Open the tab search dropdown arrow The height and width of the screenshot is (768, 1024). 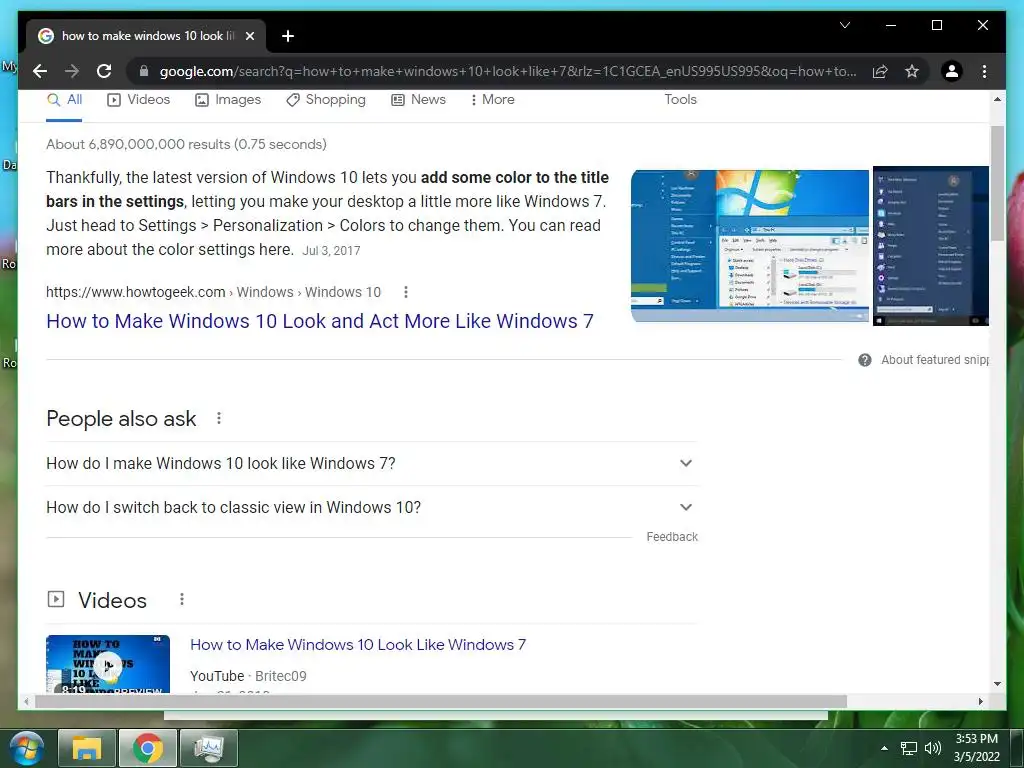coord(844,25)
